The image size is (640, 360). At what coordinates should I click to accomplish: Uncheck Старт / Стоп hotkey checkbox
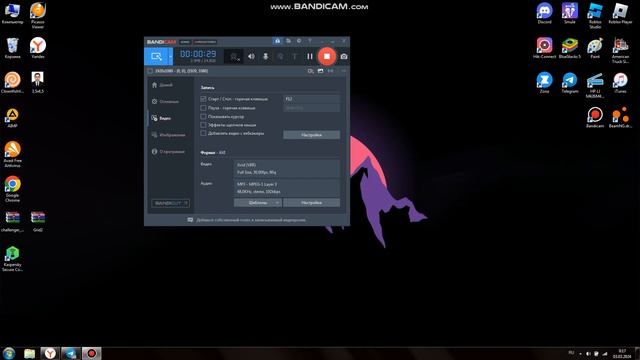pos(203,99)
